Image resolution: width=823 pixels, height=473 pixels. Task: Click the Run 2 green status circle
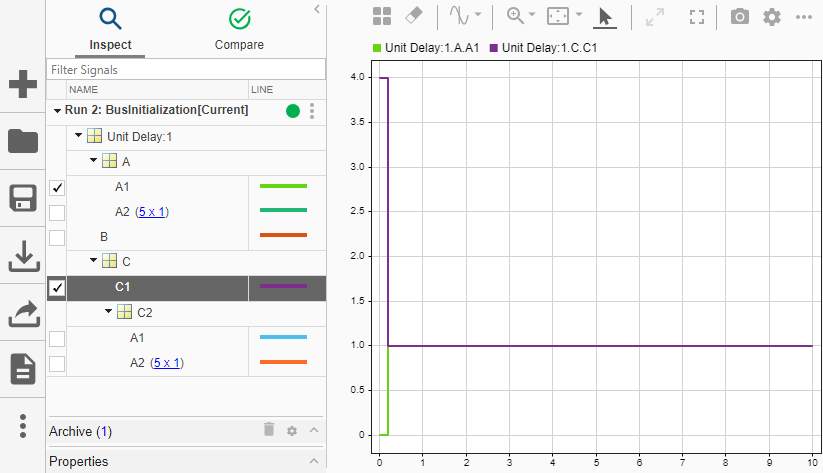pos(293,111)
